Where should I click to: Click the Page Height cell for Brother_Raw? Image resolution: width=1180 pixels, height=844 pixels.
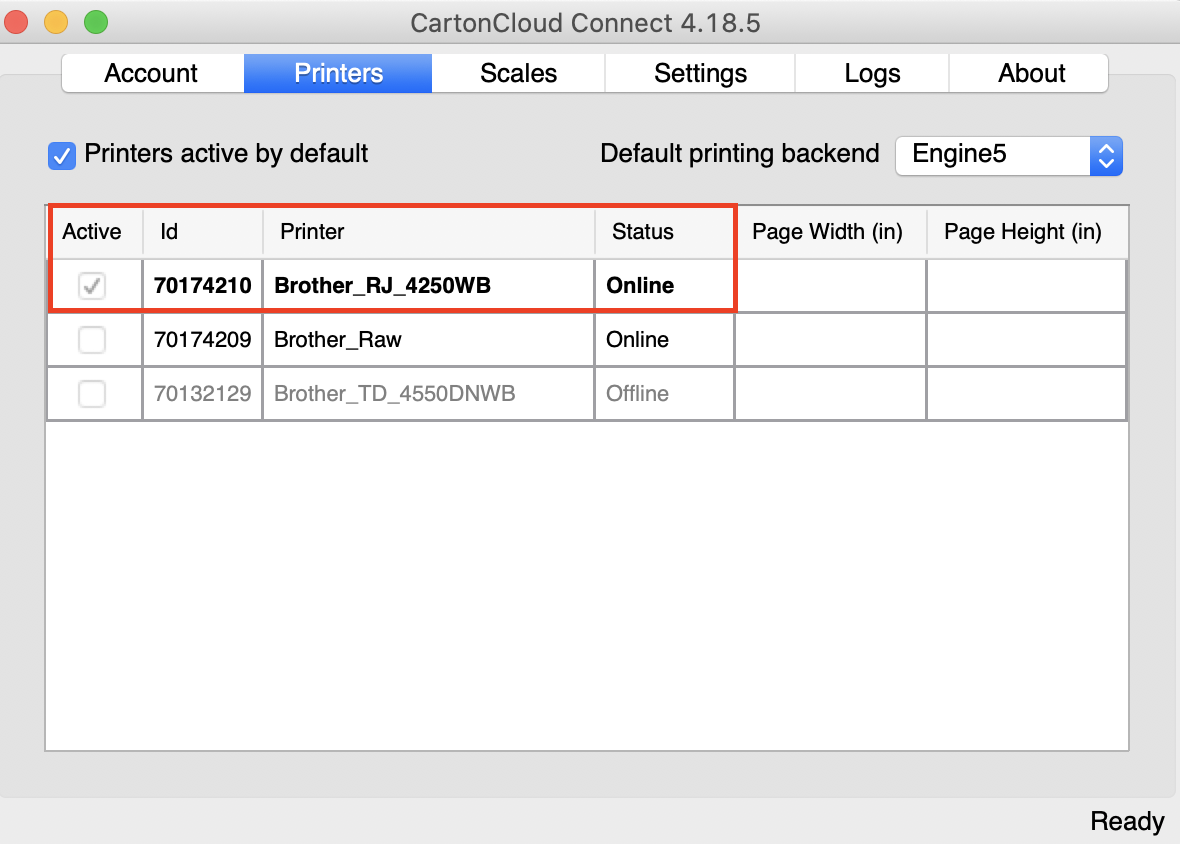pos(1026,339)
